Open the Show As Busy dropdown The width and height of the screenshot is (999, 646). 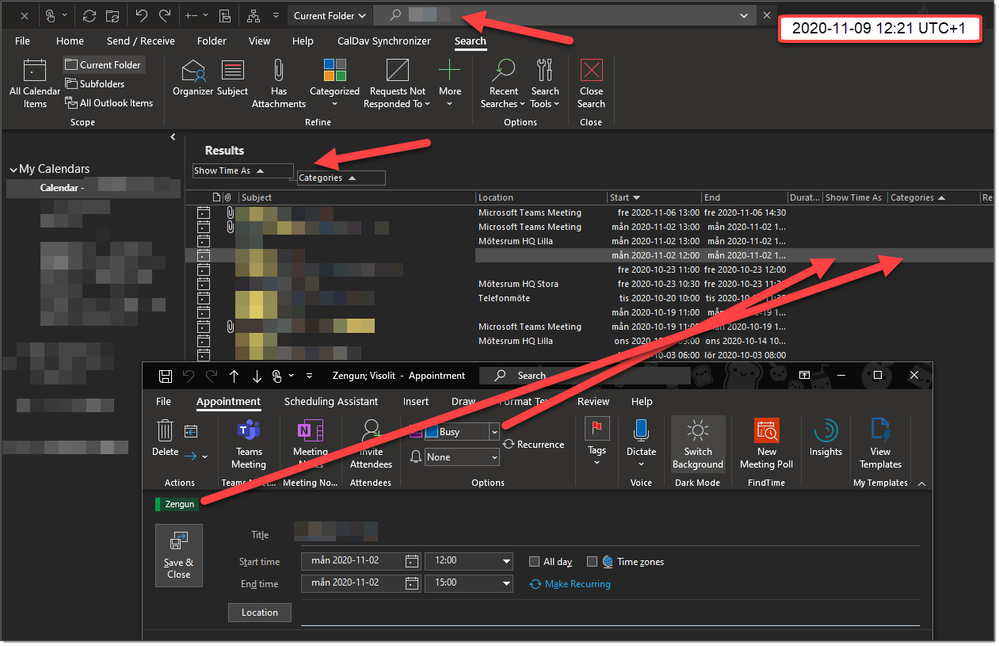[x=494, y=432]
